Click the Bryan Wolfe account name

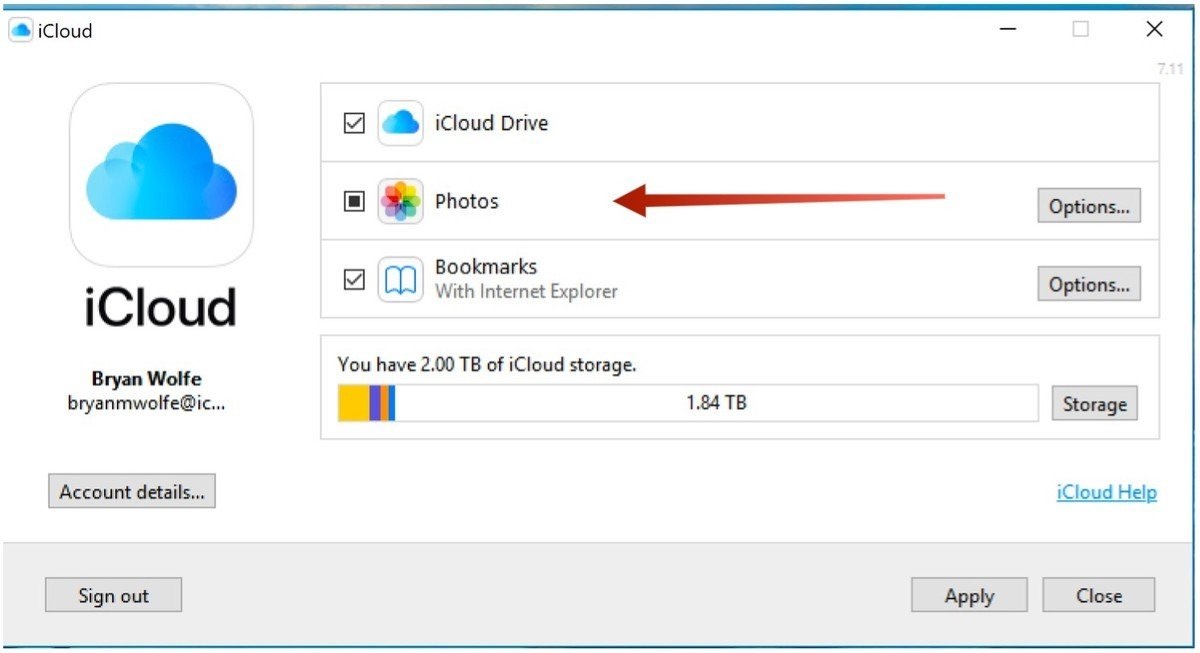pyautogui.click(x=146, y=380)
